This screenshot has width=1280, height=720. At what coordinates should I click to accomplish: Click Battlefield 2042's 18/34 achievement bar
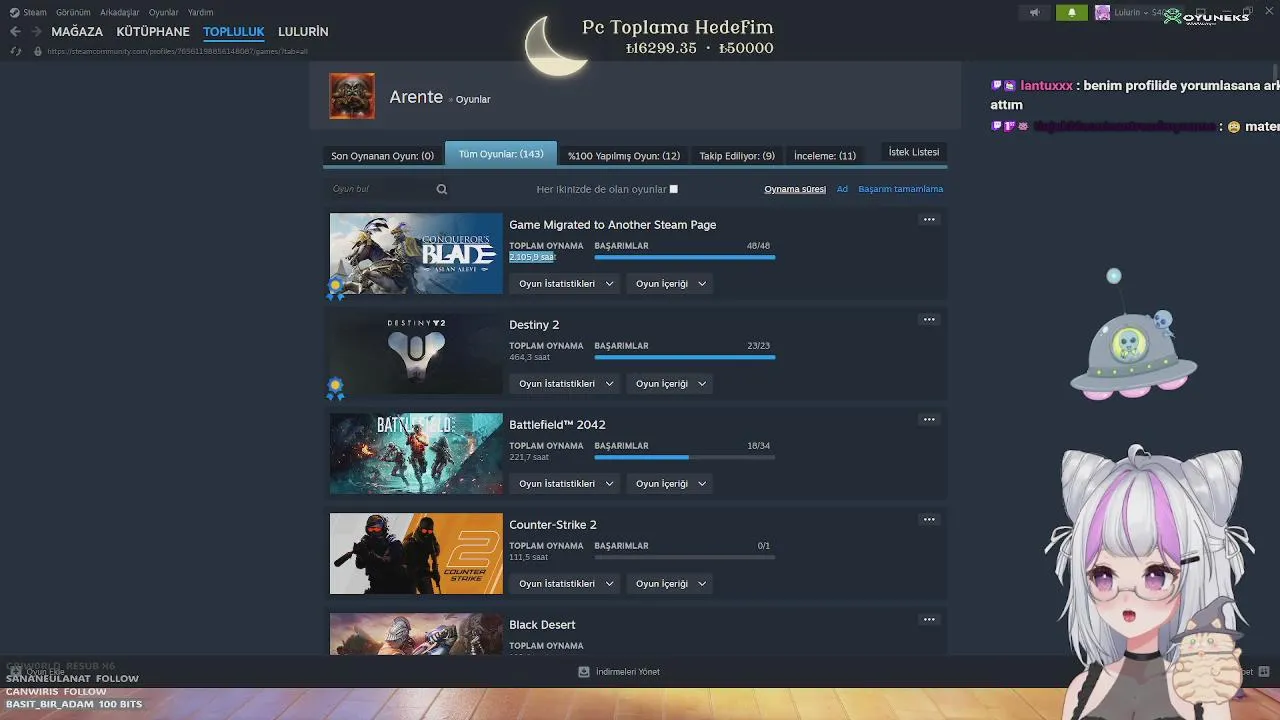click(685, 457)
